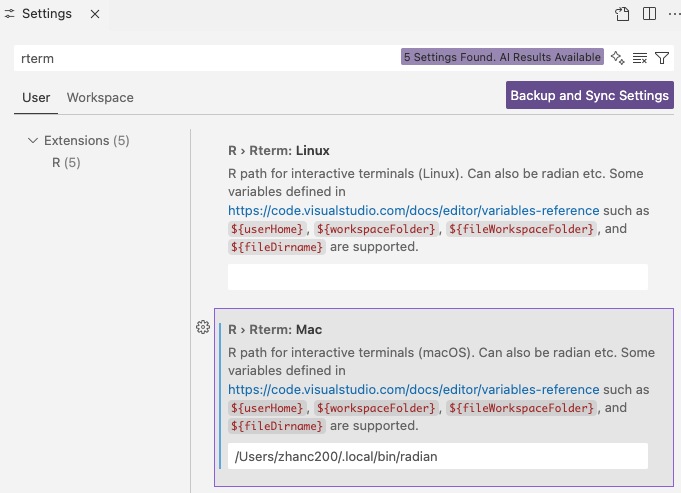Open the settings filter funnel
Viewport: 681px width, 493px height.
click(x=662, y=58)
